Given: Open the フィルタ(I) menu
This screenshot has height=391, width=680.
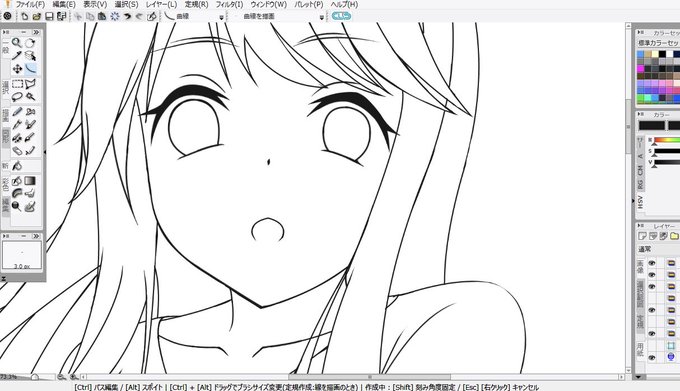Looking at the screenshot, I should tap(229, 4).
